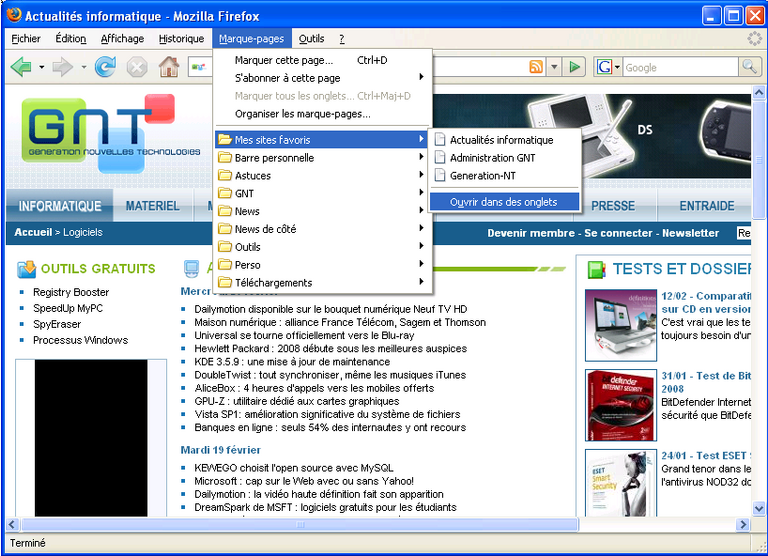The image size is (768, 556).
Task: Open the Actualités informatique bookmark
Action: [x=504, y=140]
